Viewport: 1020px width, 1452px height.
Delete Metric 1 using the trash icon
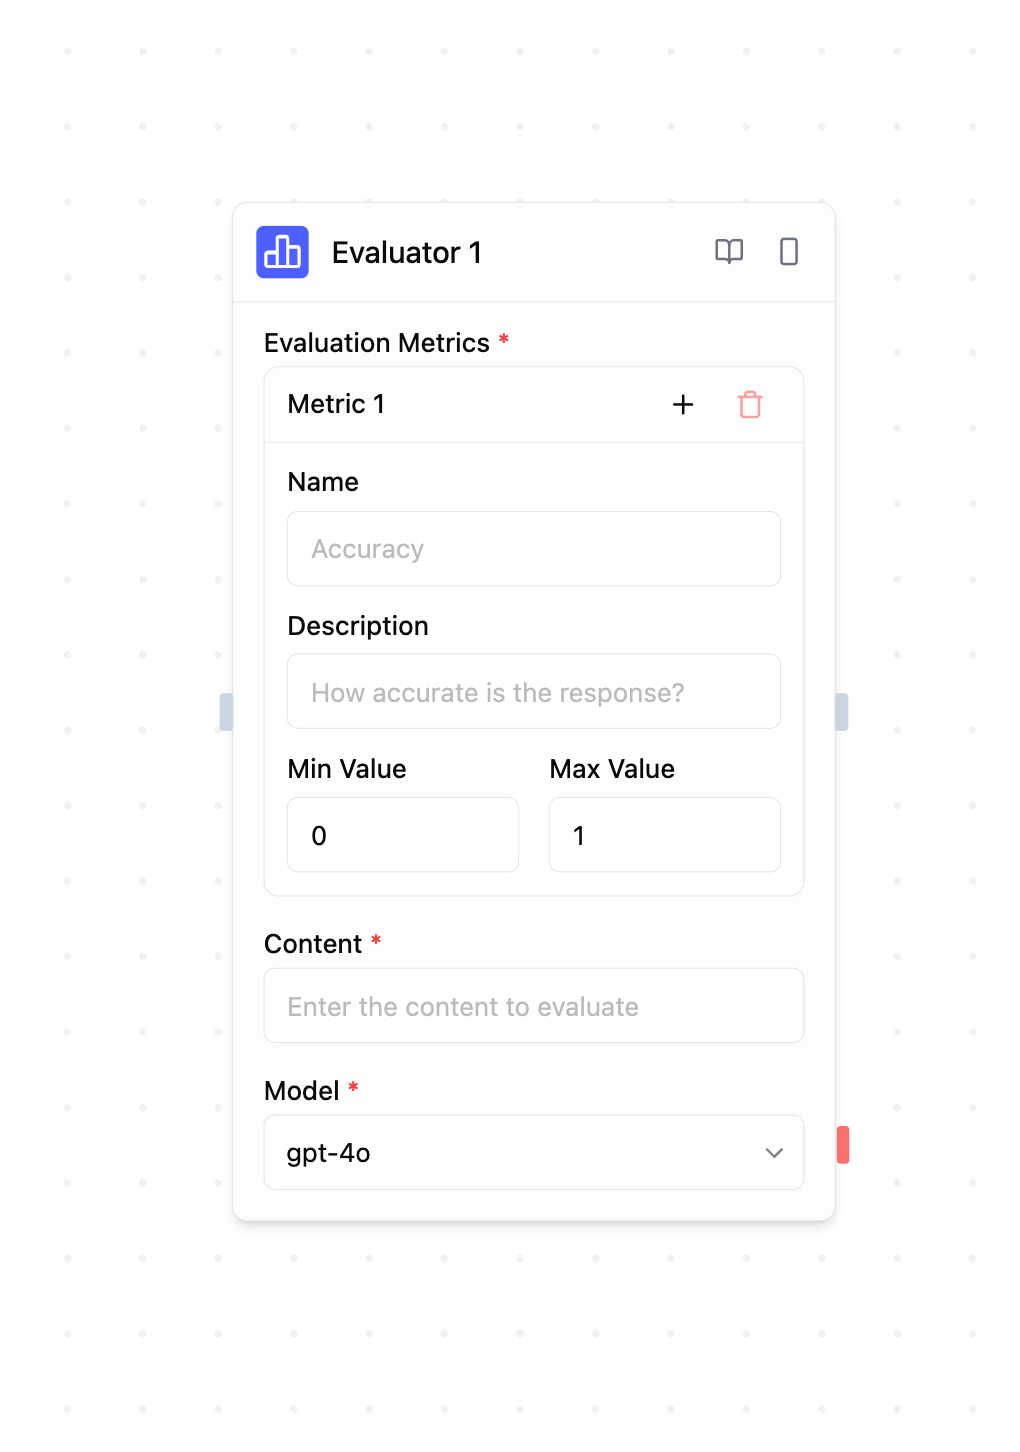[750, 405]
